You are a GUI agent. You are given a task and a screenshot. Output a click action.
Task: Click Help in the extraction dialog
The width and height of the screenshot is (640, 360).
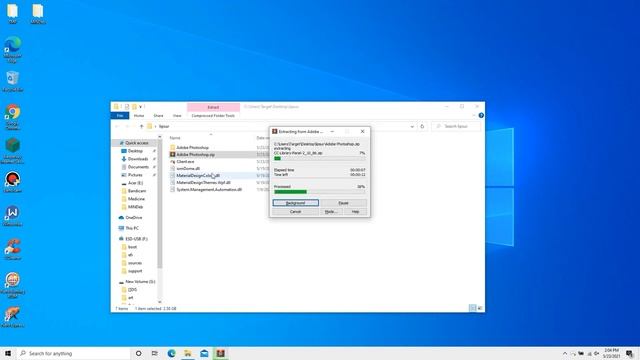click(x=356, y=211)
